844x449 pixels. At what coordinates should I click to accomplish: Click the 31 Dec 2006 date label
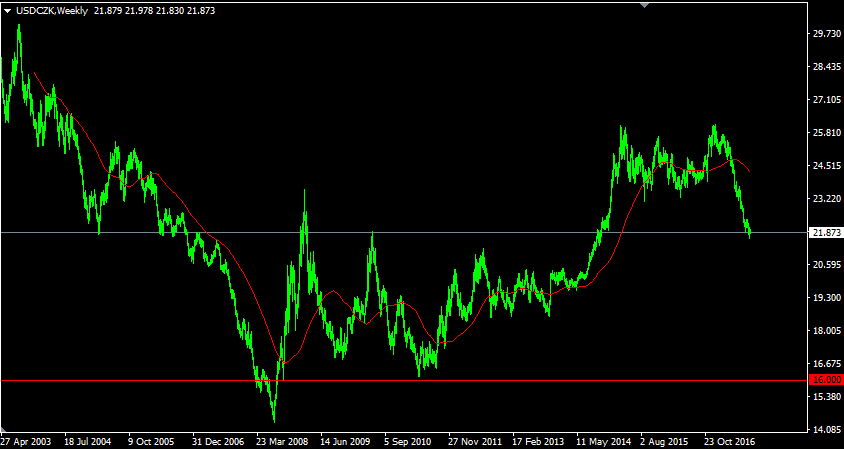[x=216, y=441]
